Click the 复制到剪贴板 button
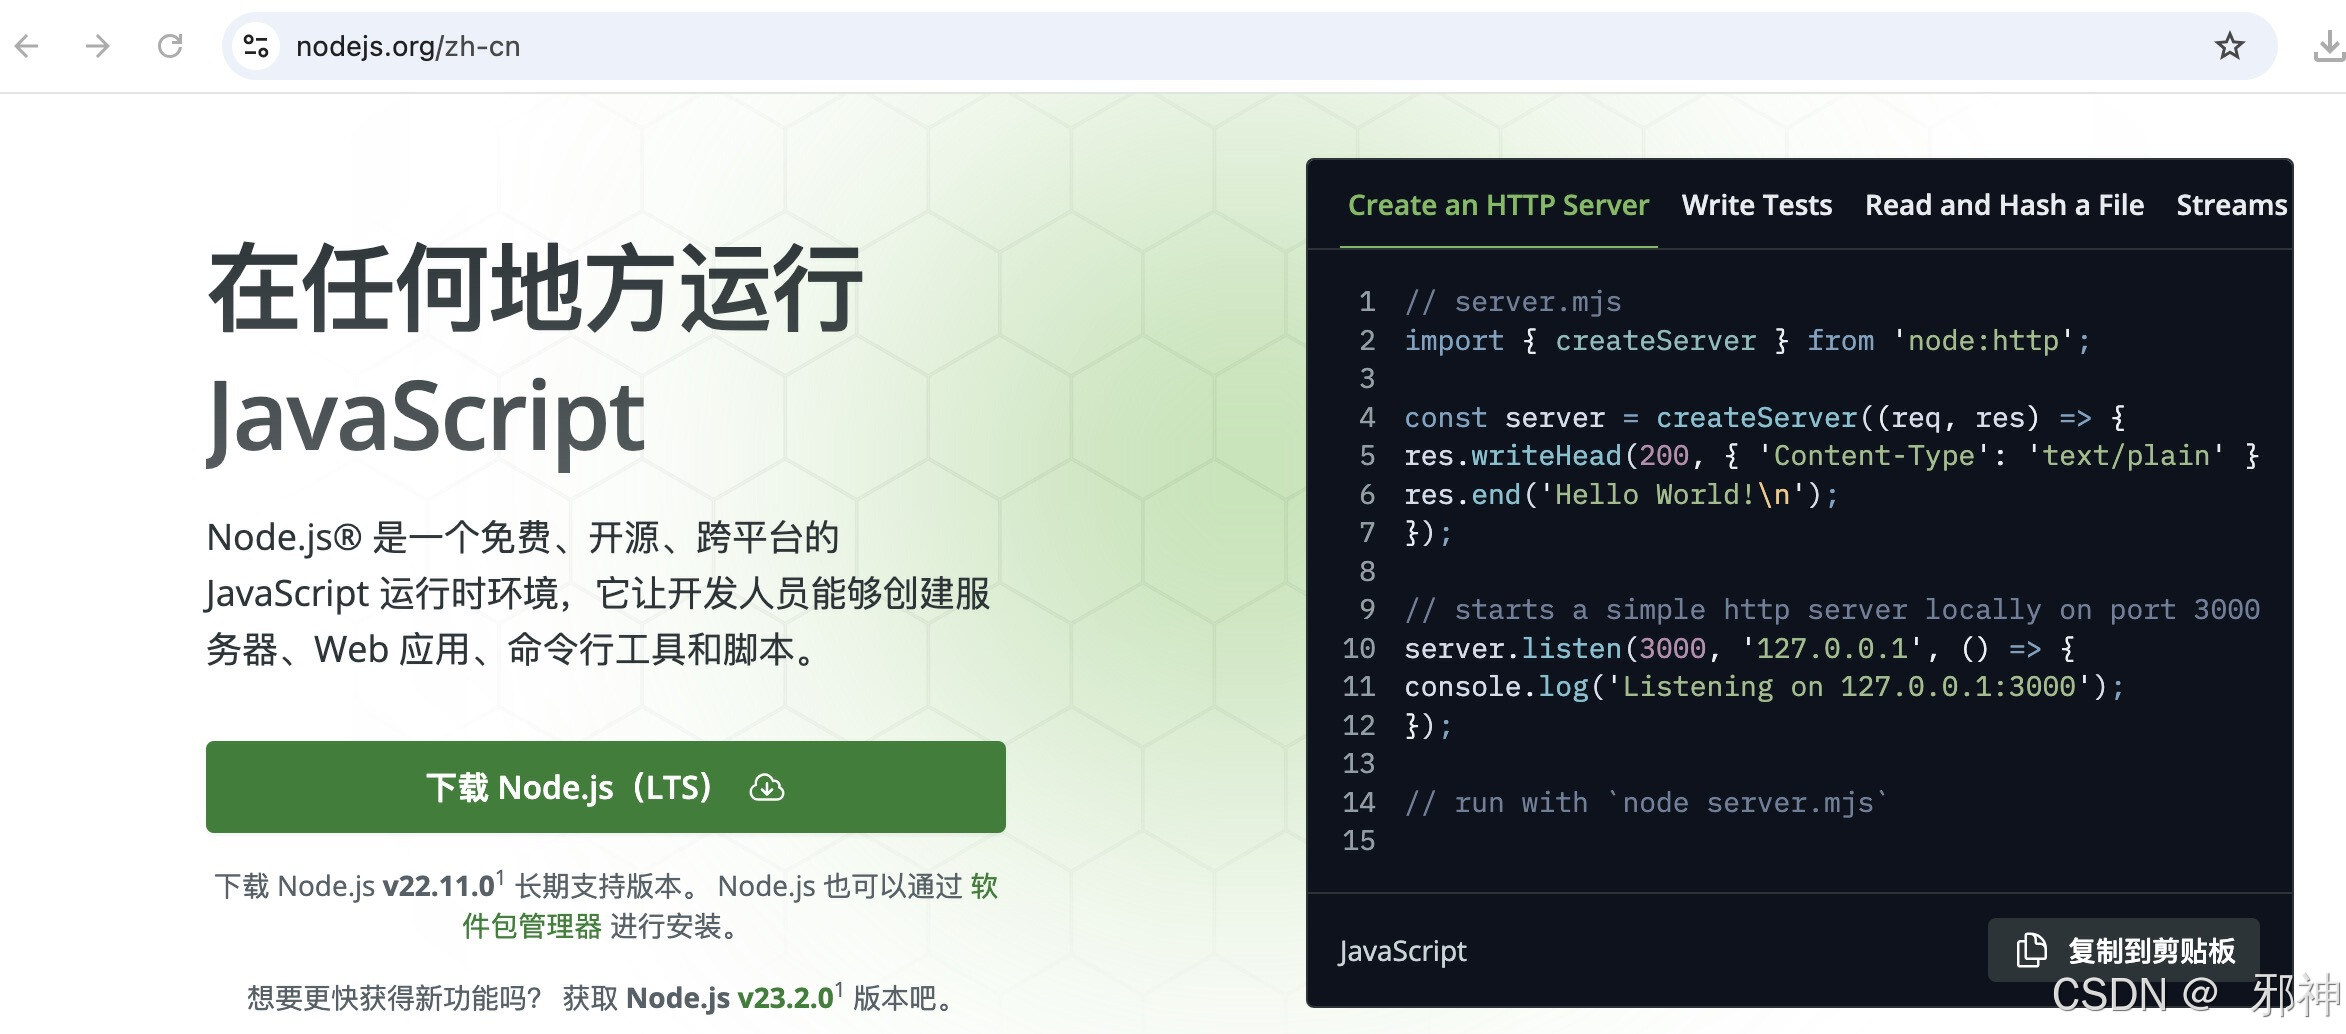Screen dimensions: 2346x1034 [2124, 950]
